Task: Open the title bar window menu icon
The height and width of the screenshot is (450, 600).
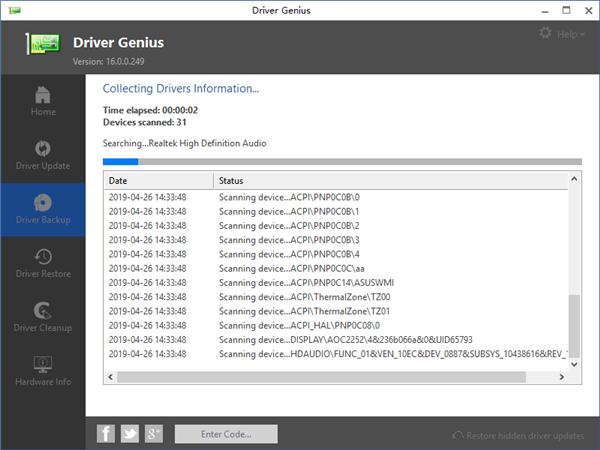Action: [15, 11]
